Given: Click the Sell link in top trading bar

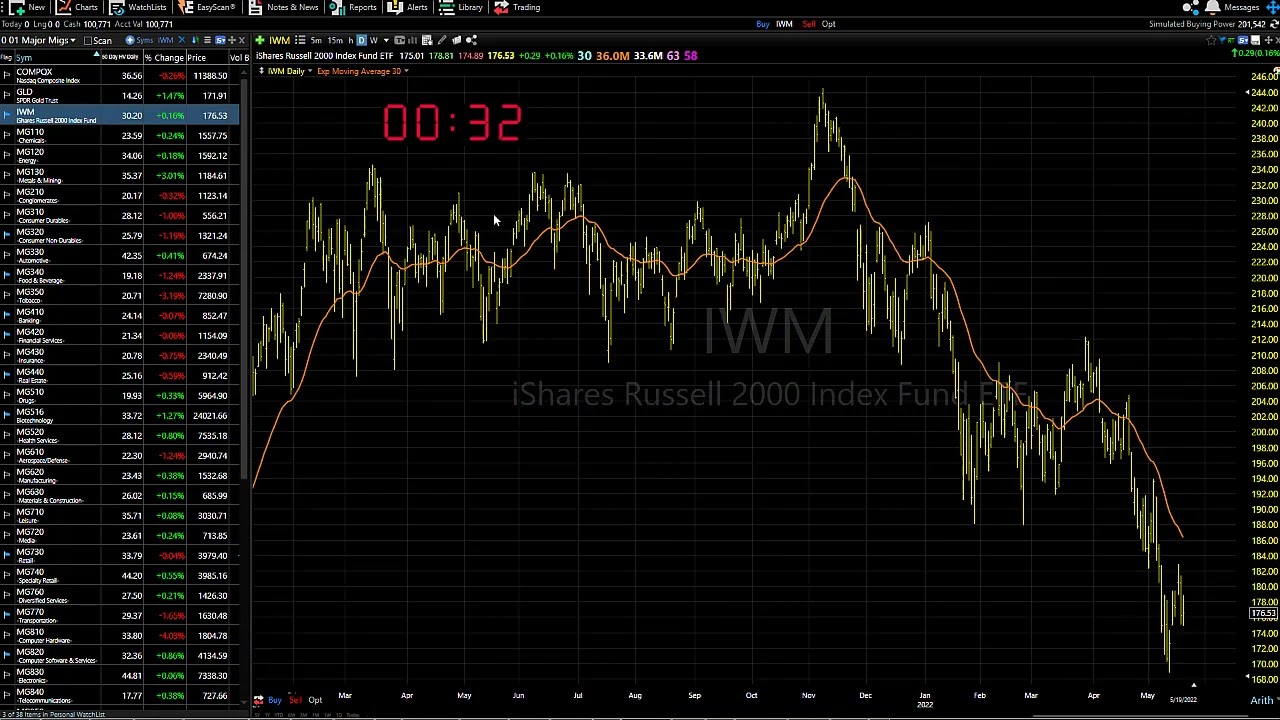Looking at the screenshot, I should 810,24.
